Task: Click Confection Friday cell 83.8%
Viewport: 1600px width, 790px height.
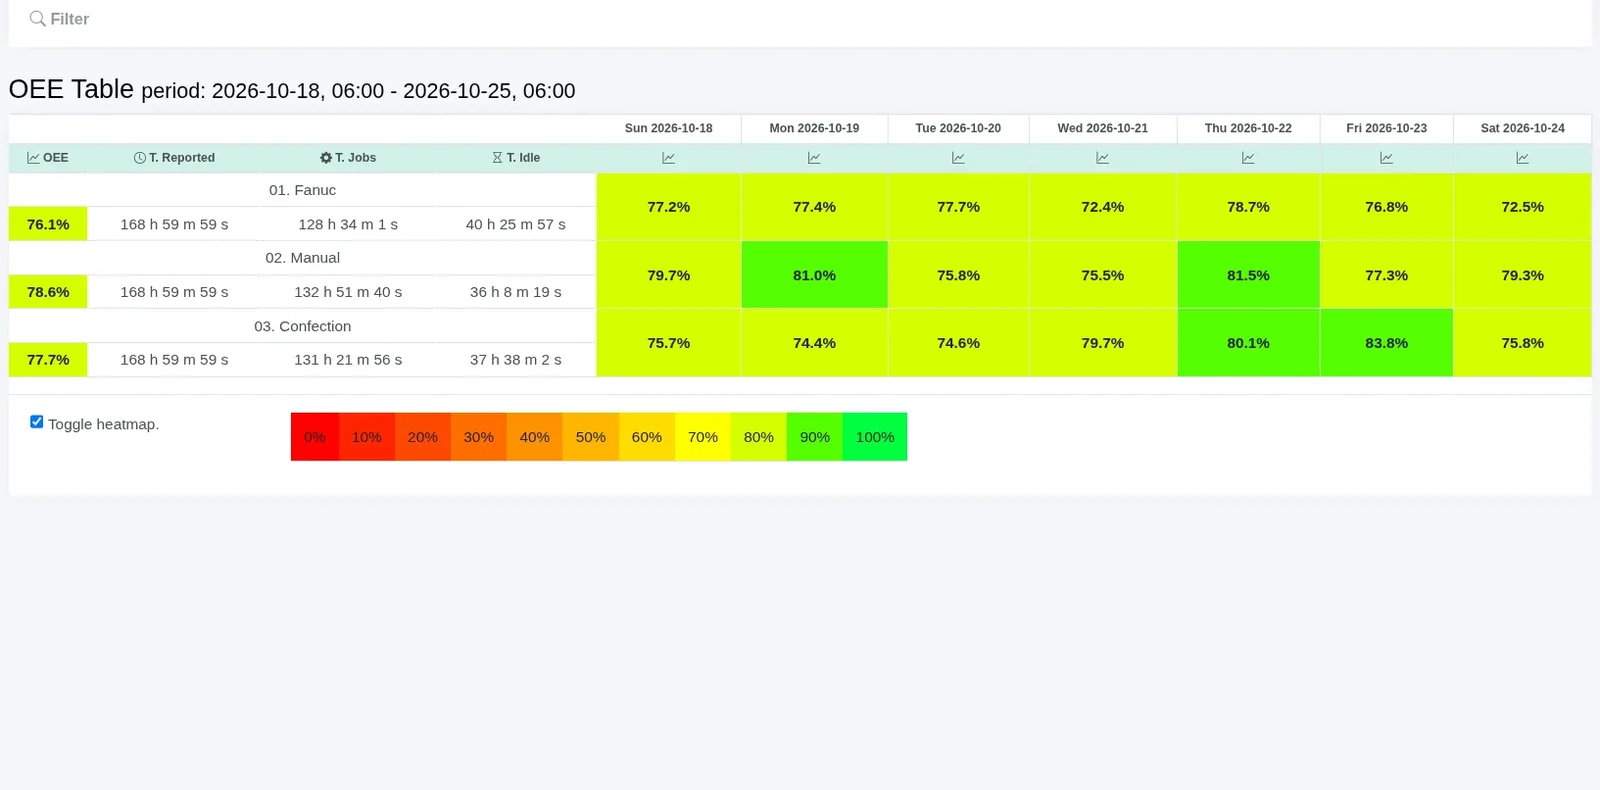Action: tap(1386, 343)
